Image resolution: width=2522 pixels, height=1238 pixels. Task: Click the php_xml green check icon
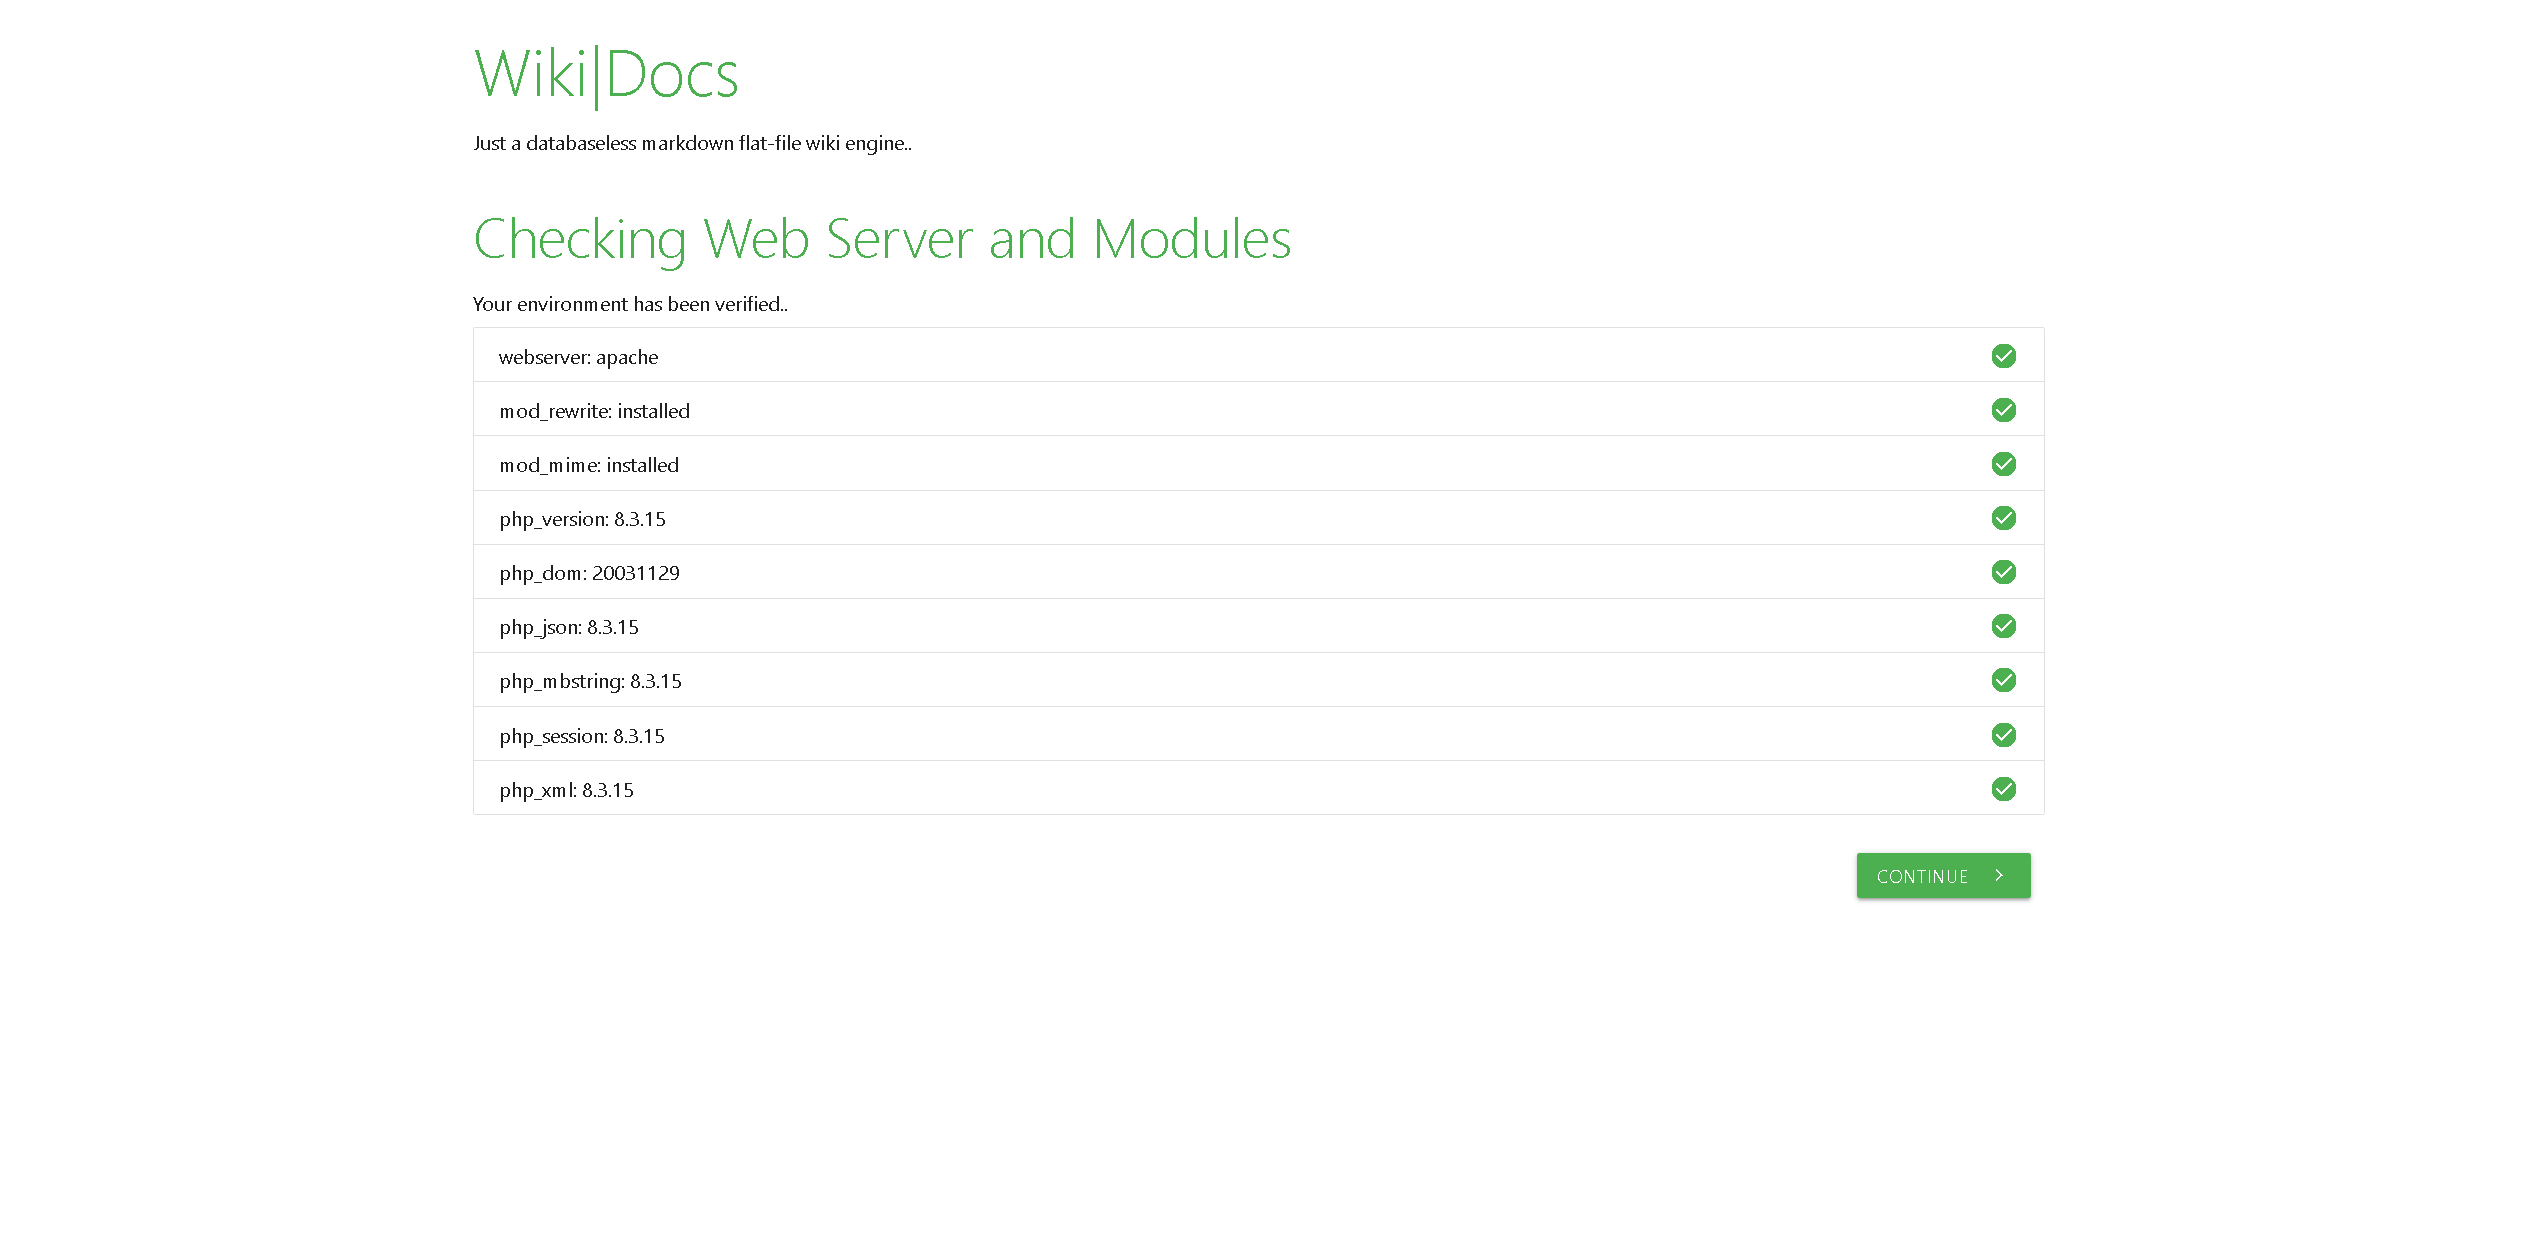point(2003,789)
